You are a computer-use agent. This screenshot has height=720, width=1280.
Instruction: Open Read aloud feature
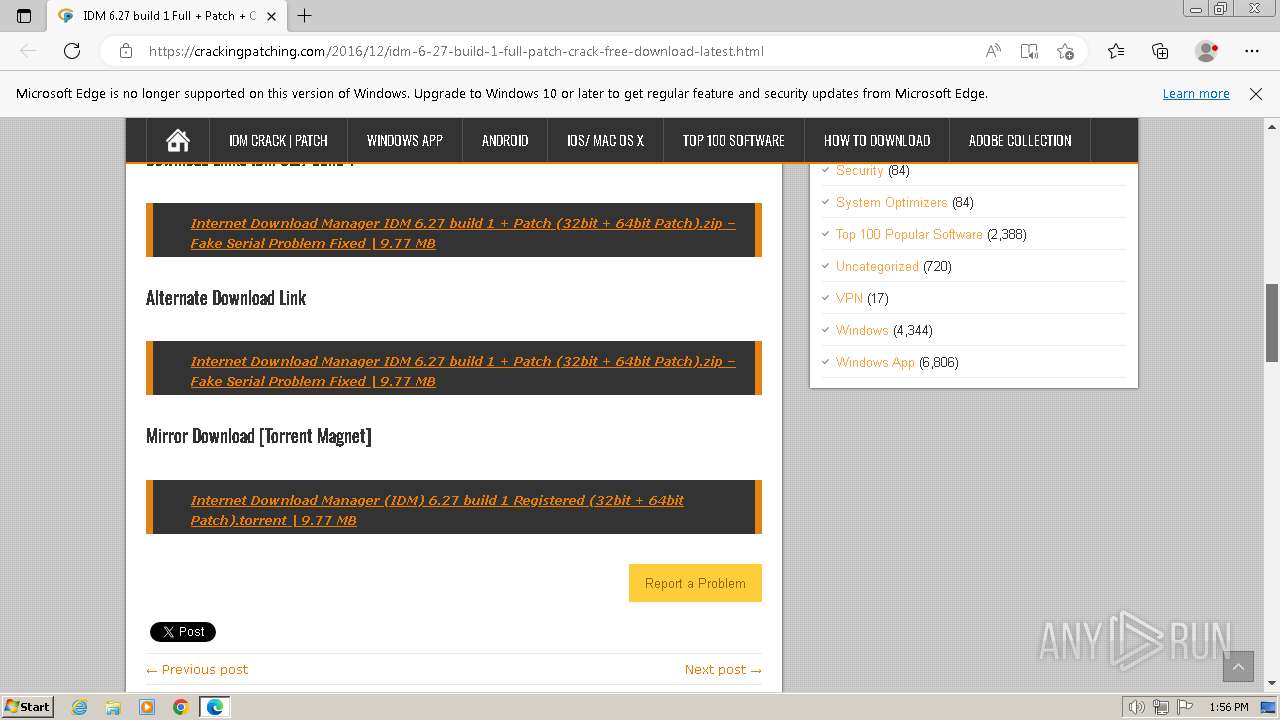993,51
